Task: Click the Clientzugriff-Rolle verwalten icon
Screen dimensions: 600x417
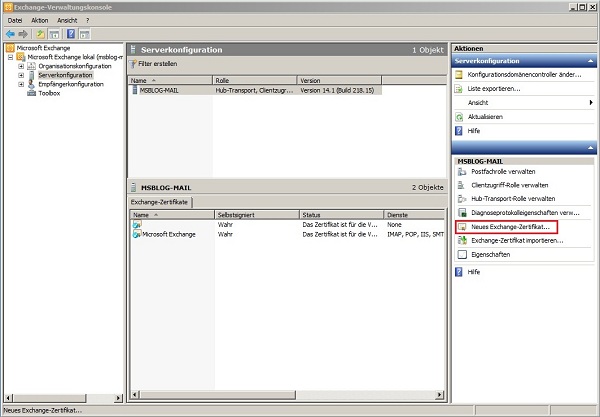Action: point(462,185)
